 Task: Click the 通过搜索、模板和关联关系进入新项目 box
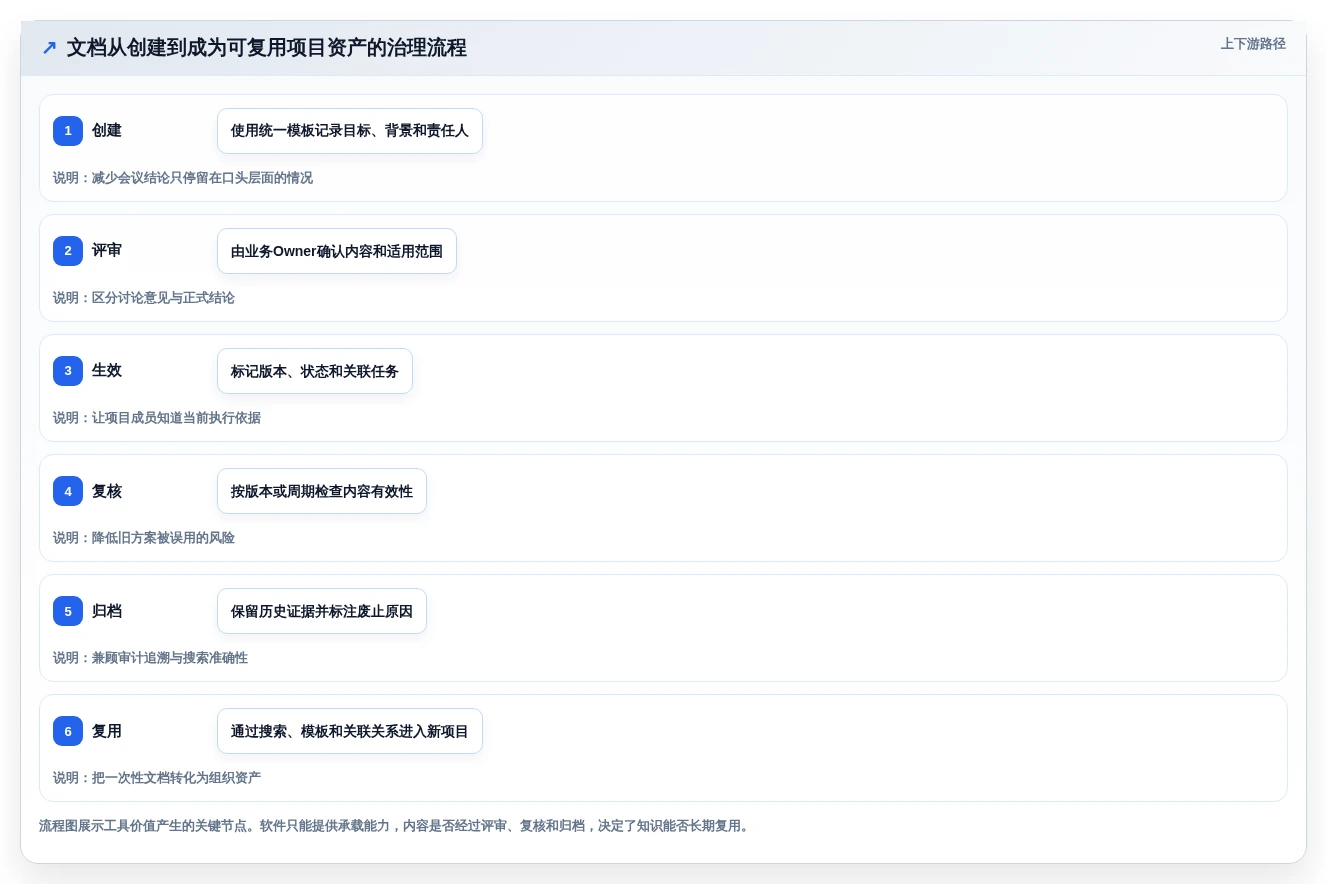tap(350, 731)
